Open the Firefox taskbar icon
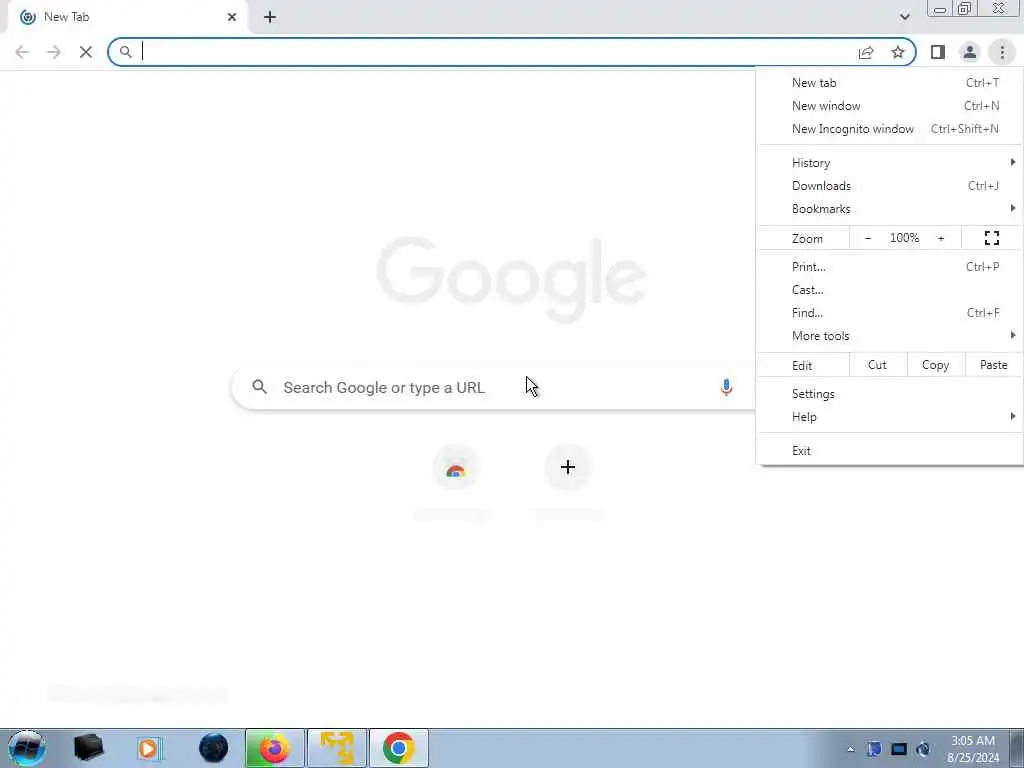The width and height of the screenshot is (1024, 768). tap(275, 748)
